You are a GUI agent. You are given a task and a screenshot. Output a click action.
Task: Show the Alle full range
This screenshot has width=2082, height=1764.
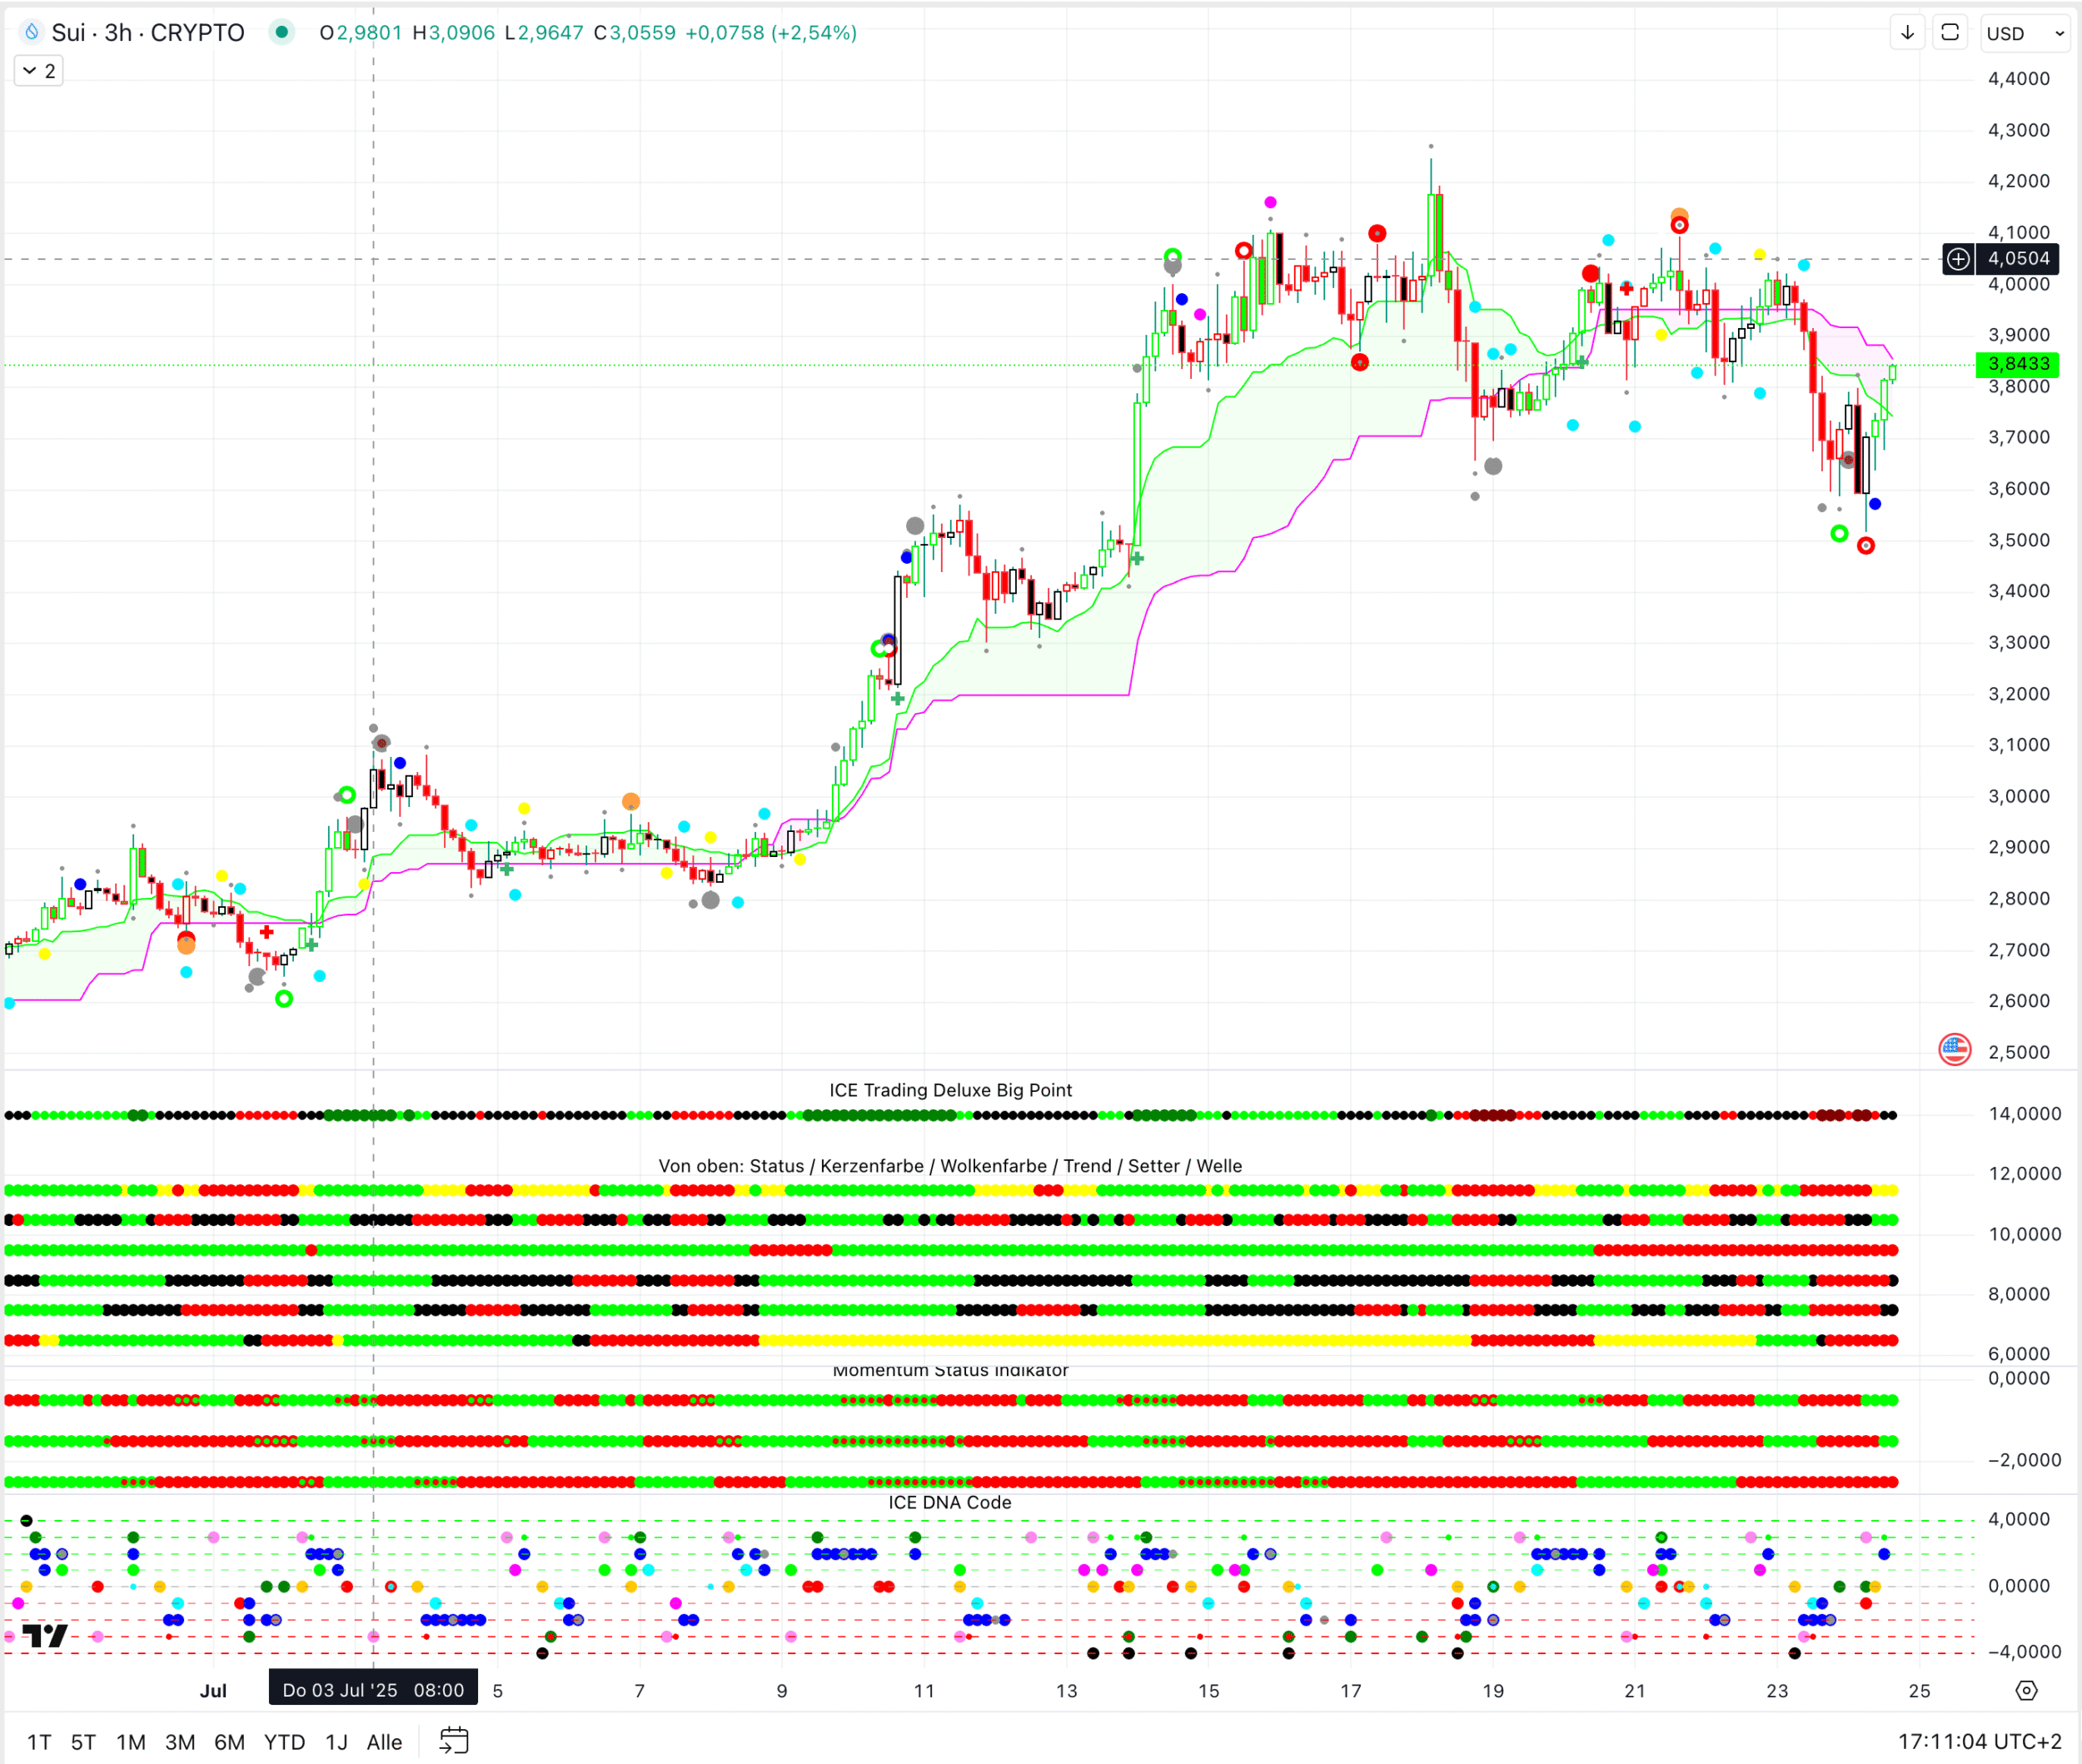[384, 1742]
